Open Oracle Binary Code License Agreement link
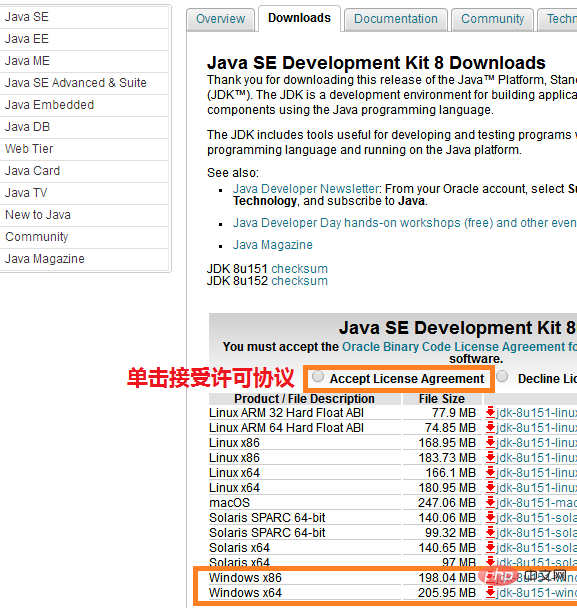This screenshot has width=577, height=608. [459, 347]
